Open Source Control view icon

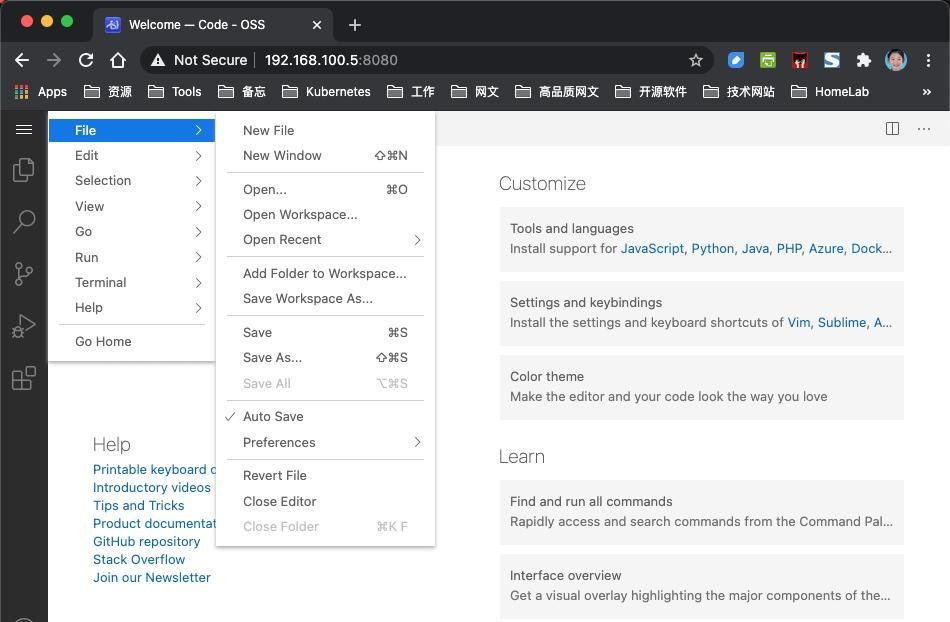(x=23, y=273)
